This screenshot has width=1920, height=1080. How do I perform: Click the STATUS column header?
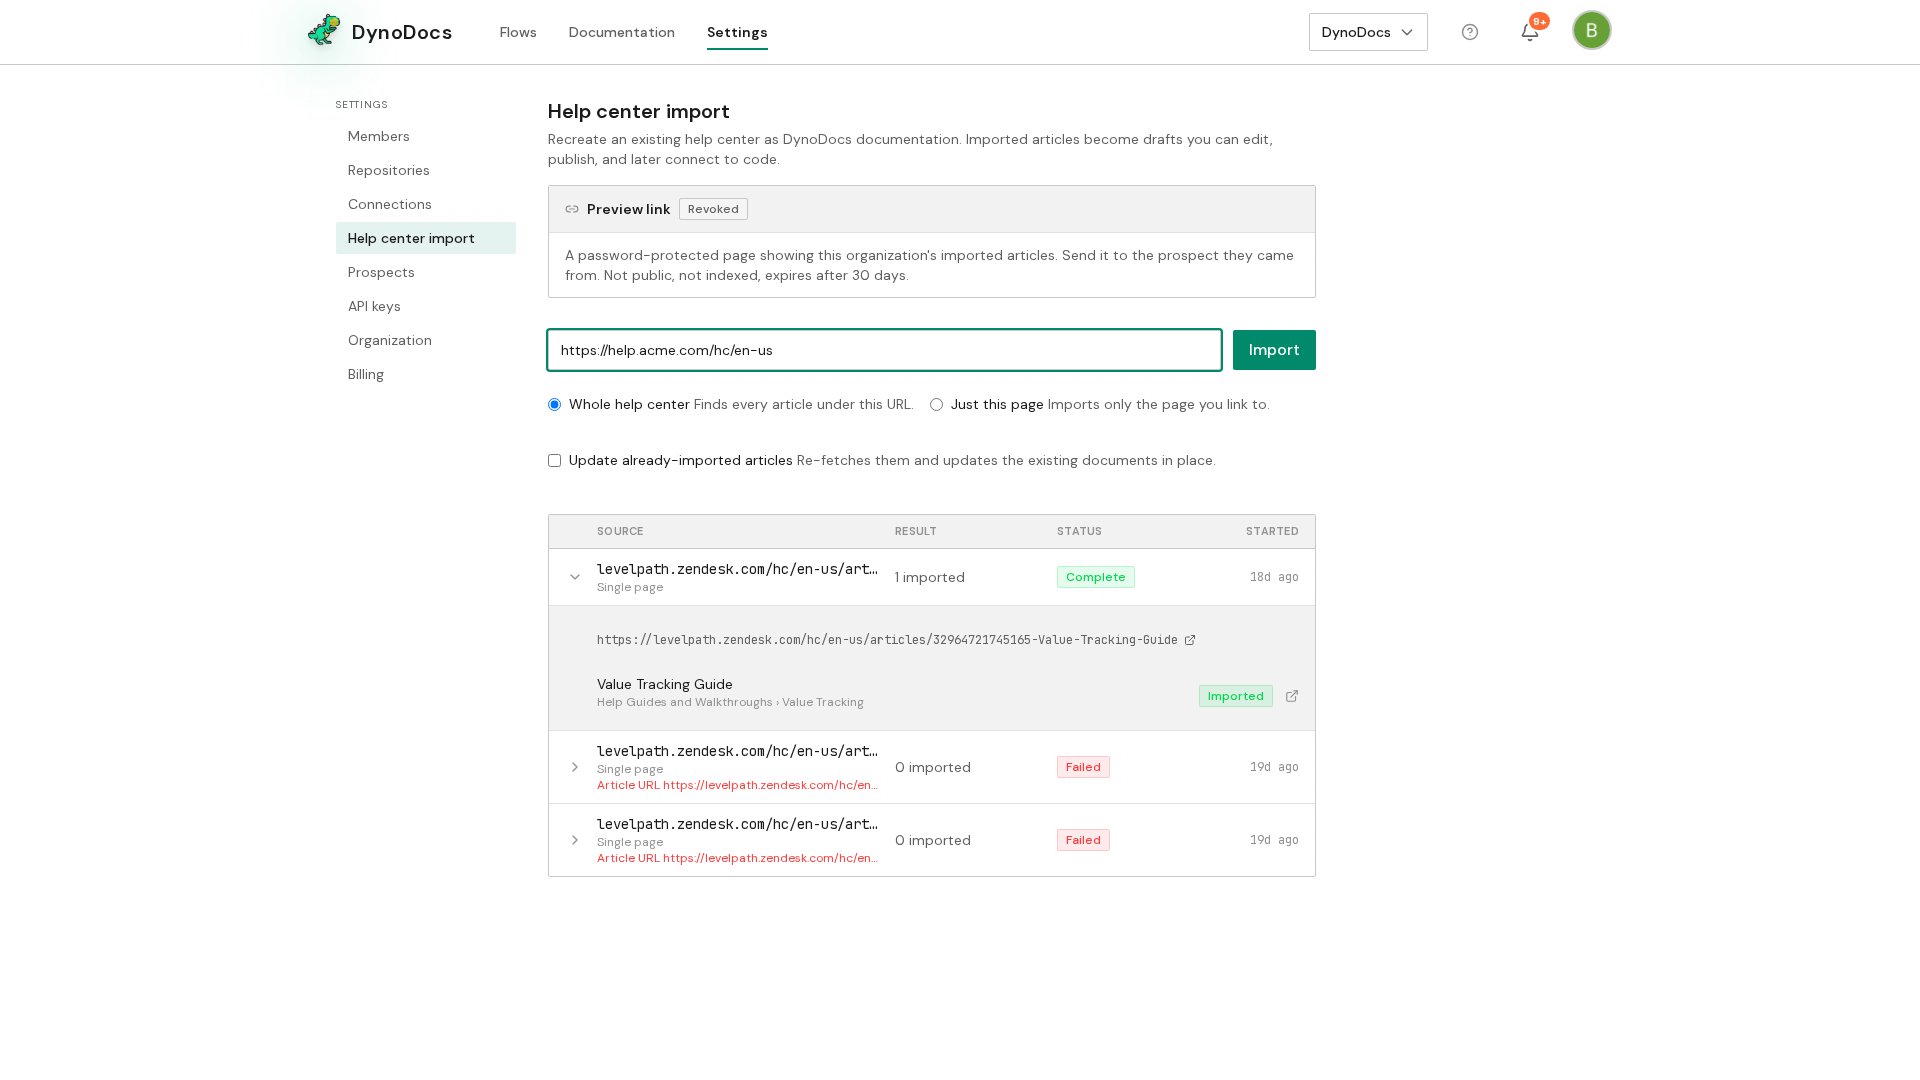coord(1079,531)
